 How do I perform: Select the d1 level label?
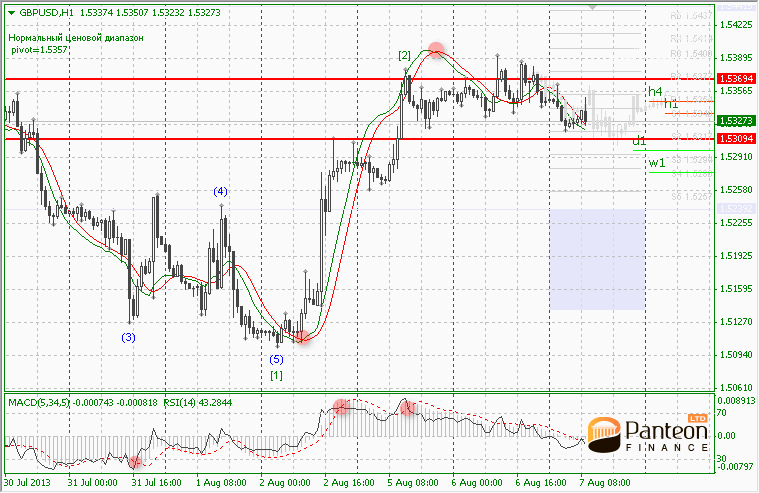point(639,141)
